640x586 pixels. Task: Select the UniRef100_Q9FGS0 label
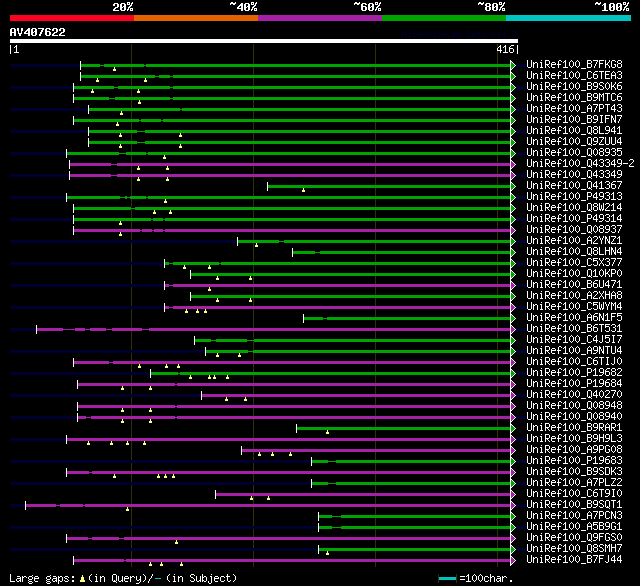tap(574, 538)
